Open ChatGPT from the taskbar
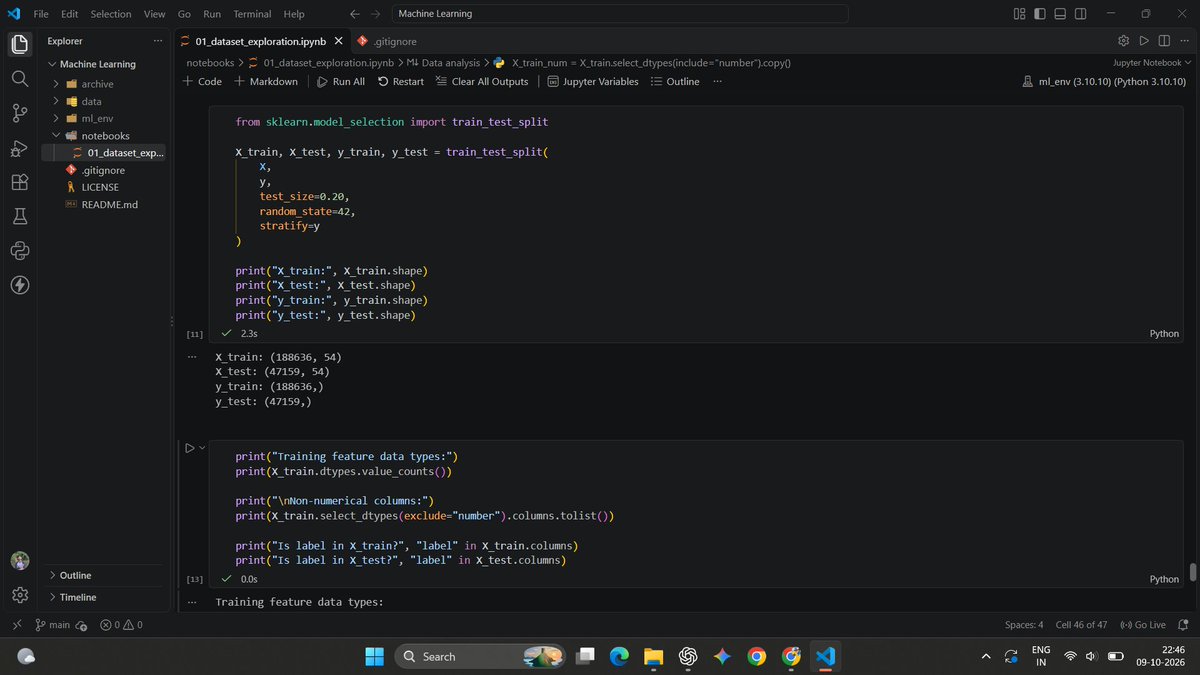Image resolution: width=1200 pixels, height=675 pixels. (687, 656)
